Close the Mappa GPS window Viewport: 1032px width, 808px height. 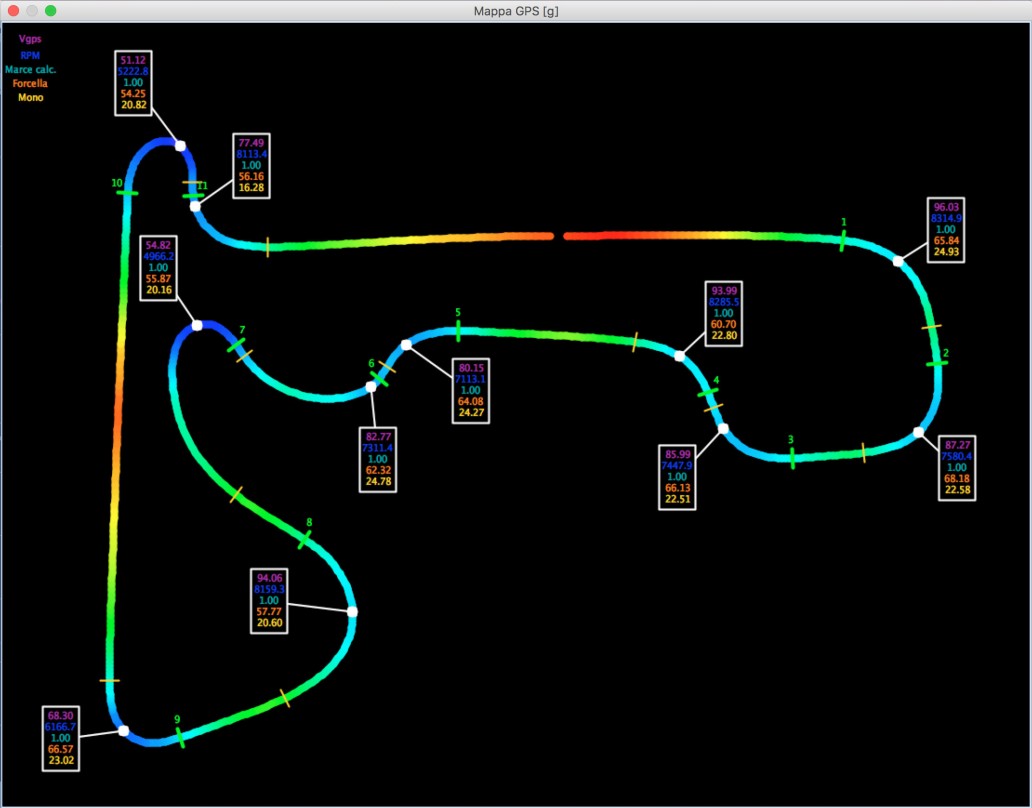[14, 10]
